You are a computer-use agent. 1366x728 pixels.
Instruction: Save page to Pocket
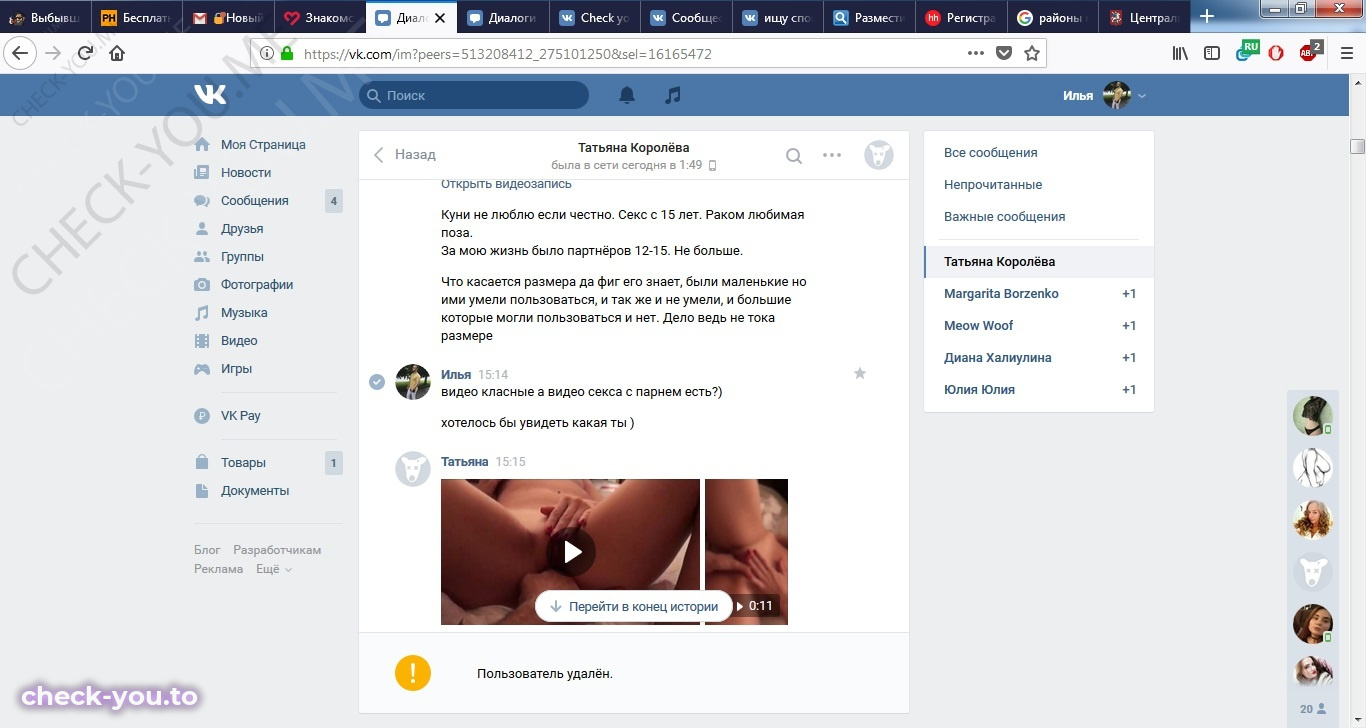(1004, 53)
